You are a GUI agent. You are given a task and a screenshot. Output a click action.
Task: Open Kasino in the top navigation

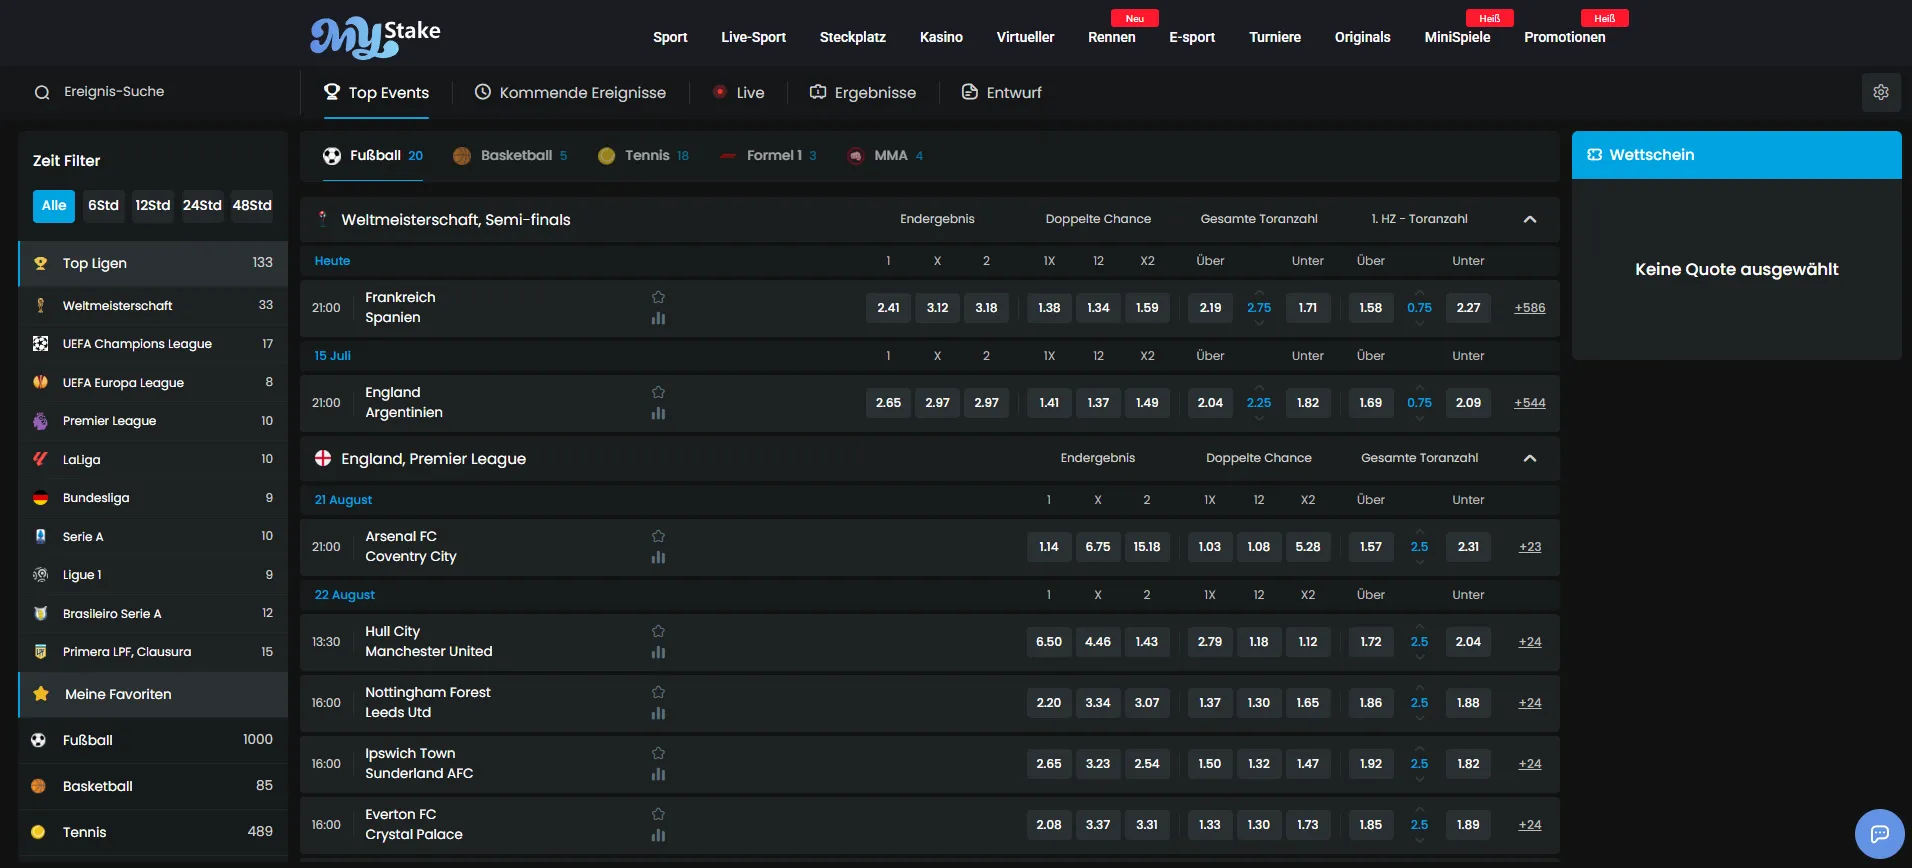point(941,37)
